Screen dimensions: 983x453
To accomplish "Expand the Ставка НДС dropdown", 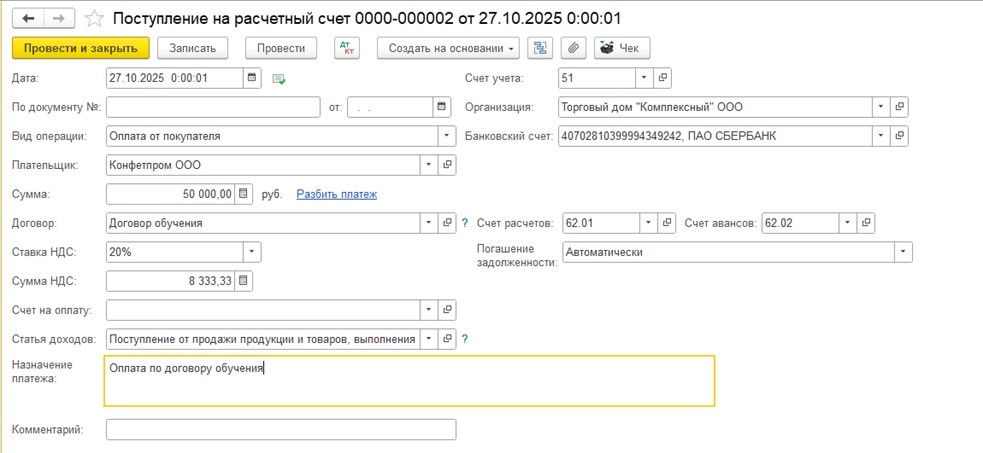I will click(251, 252).
